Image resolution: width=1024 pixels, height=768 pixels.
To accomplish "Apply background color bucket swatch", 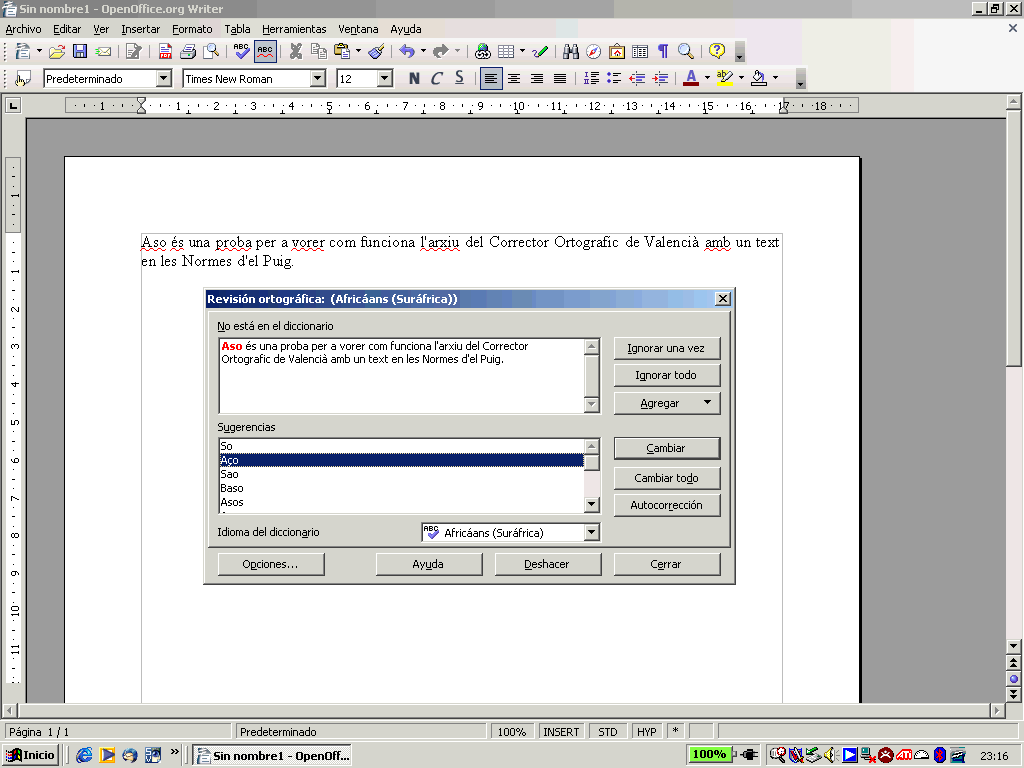I will [x=759, y=79].
